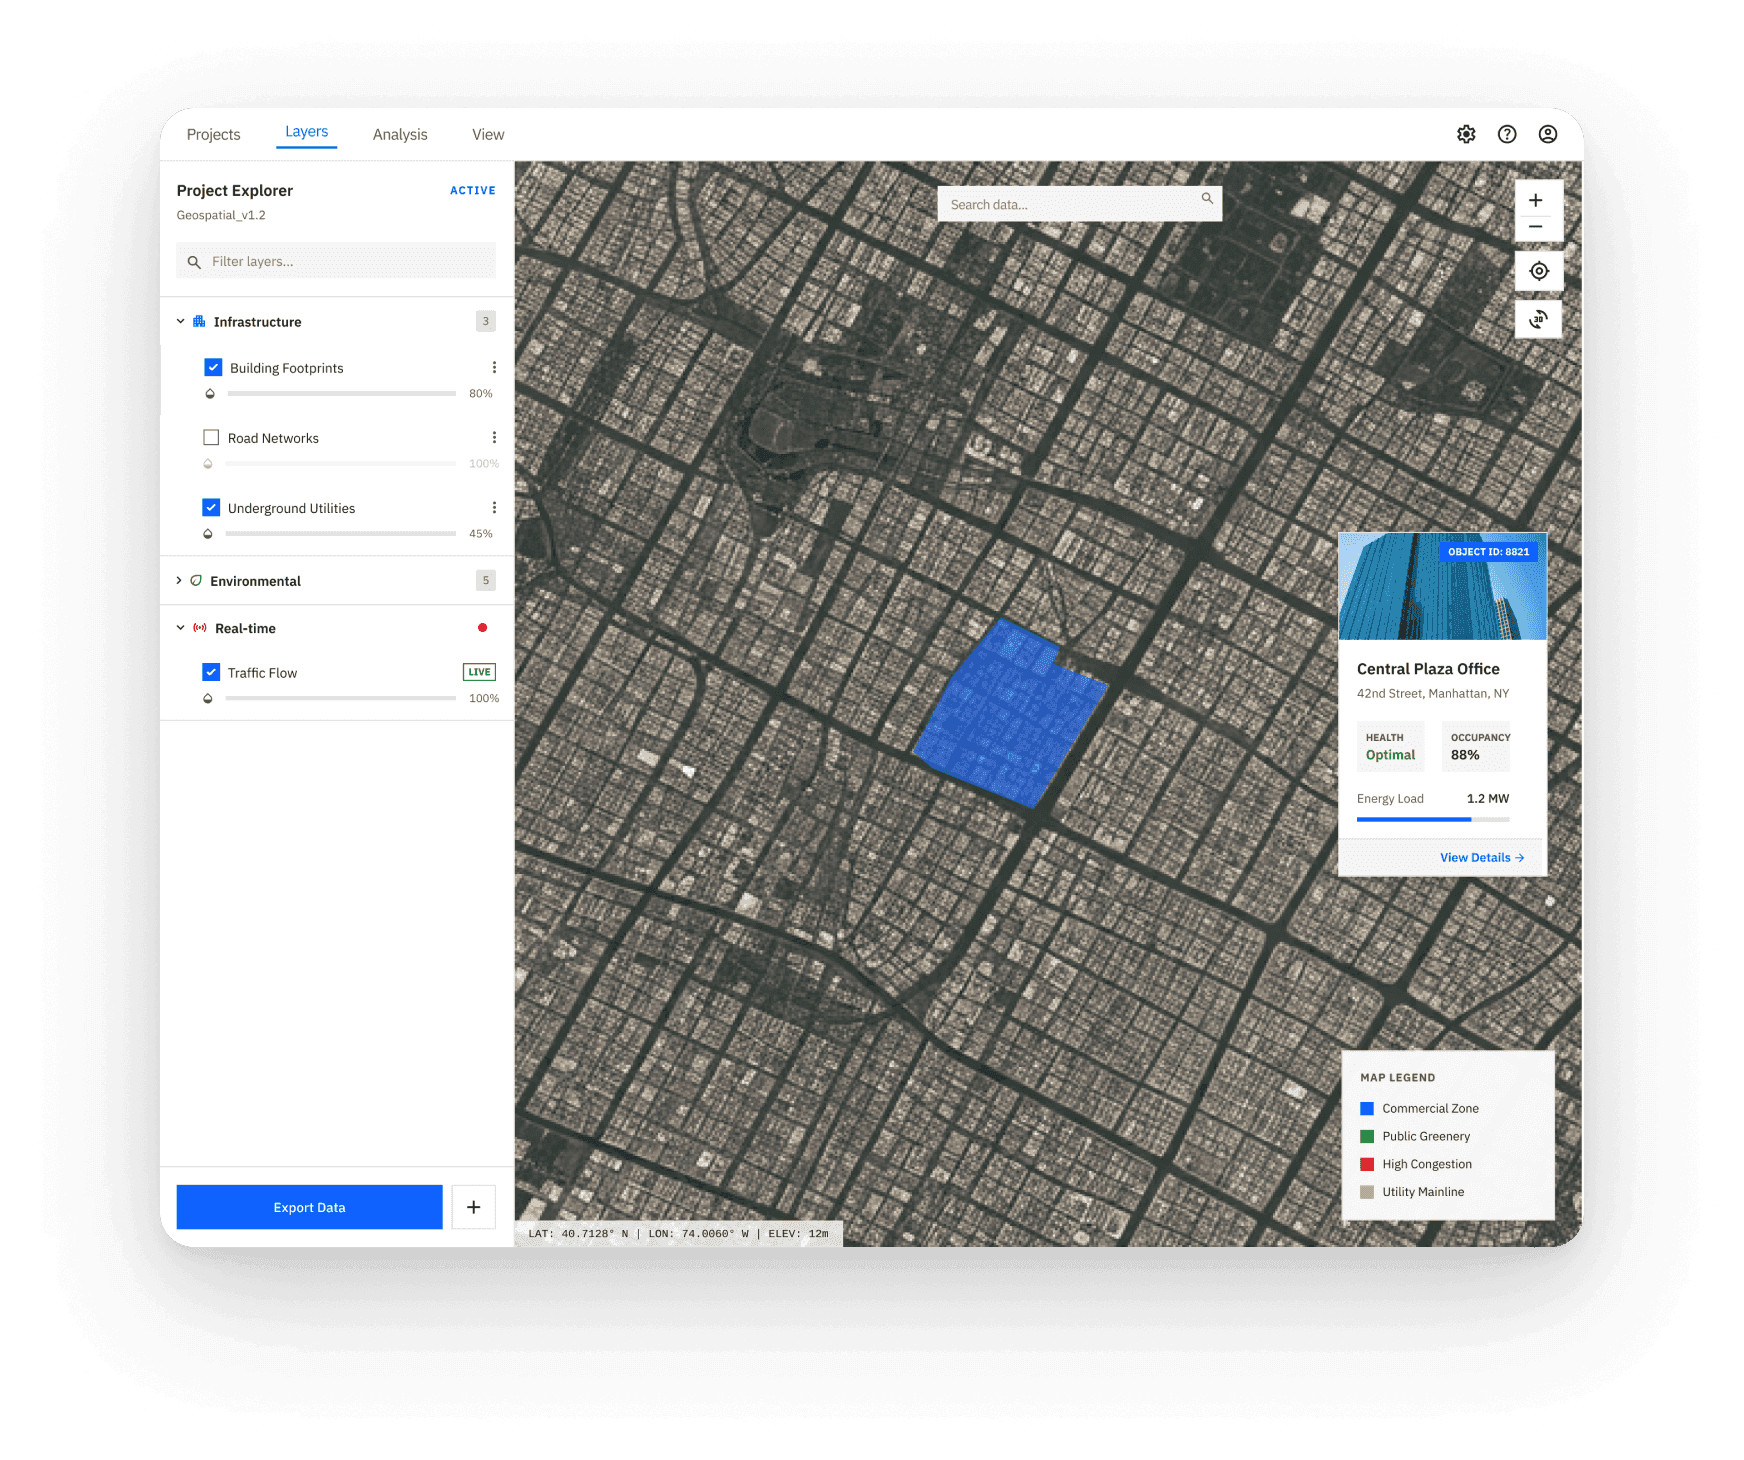
Task: Collapse the Infrastructure group chevron
Action: coord(180,321)
